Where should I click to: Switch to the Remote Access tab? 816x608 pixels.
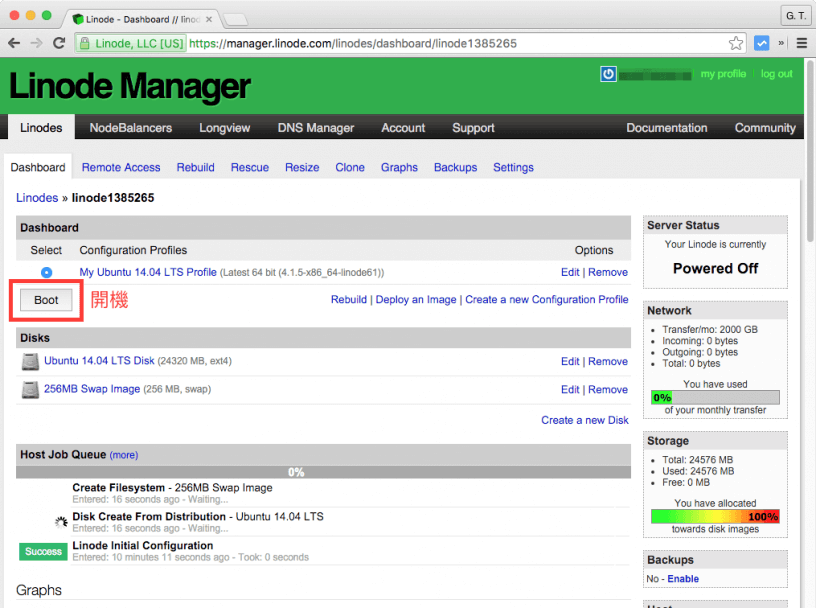click(121, 167)
